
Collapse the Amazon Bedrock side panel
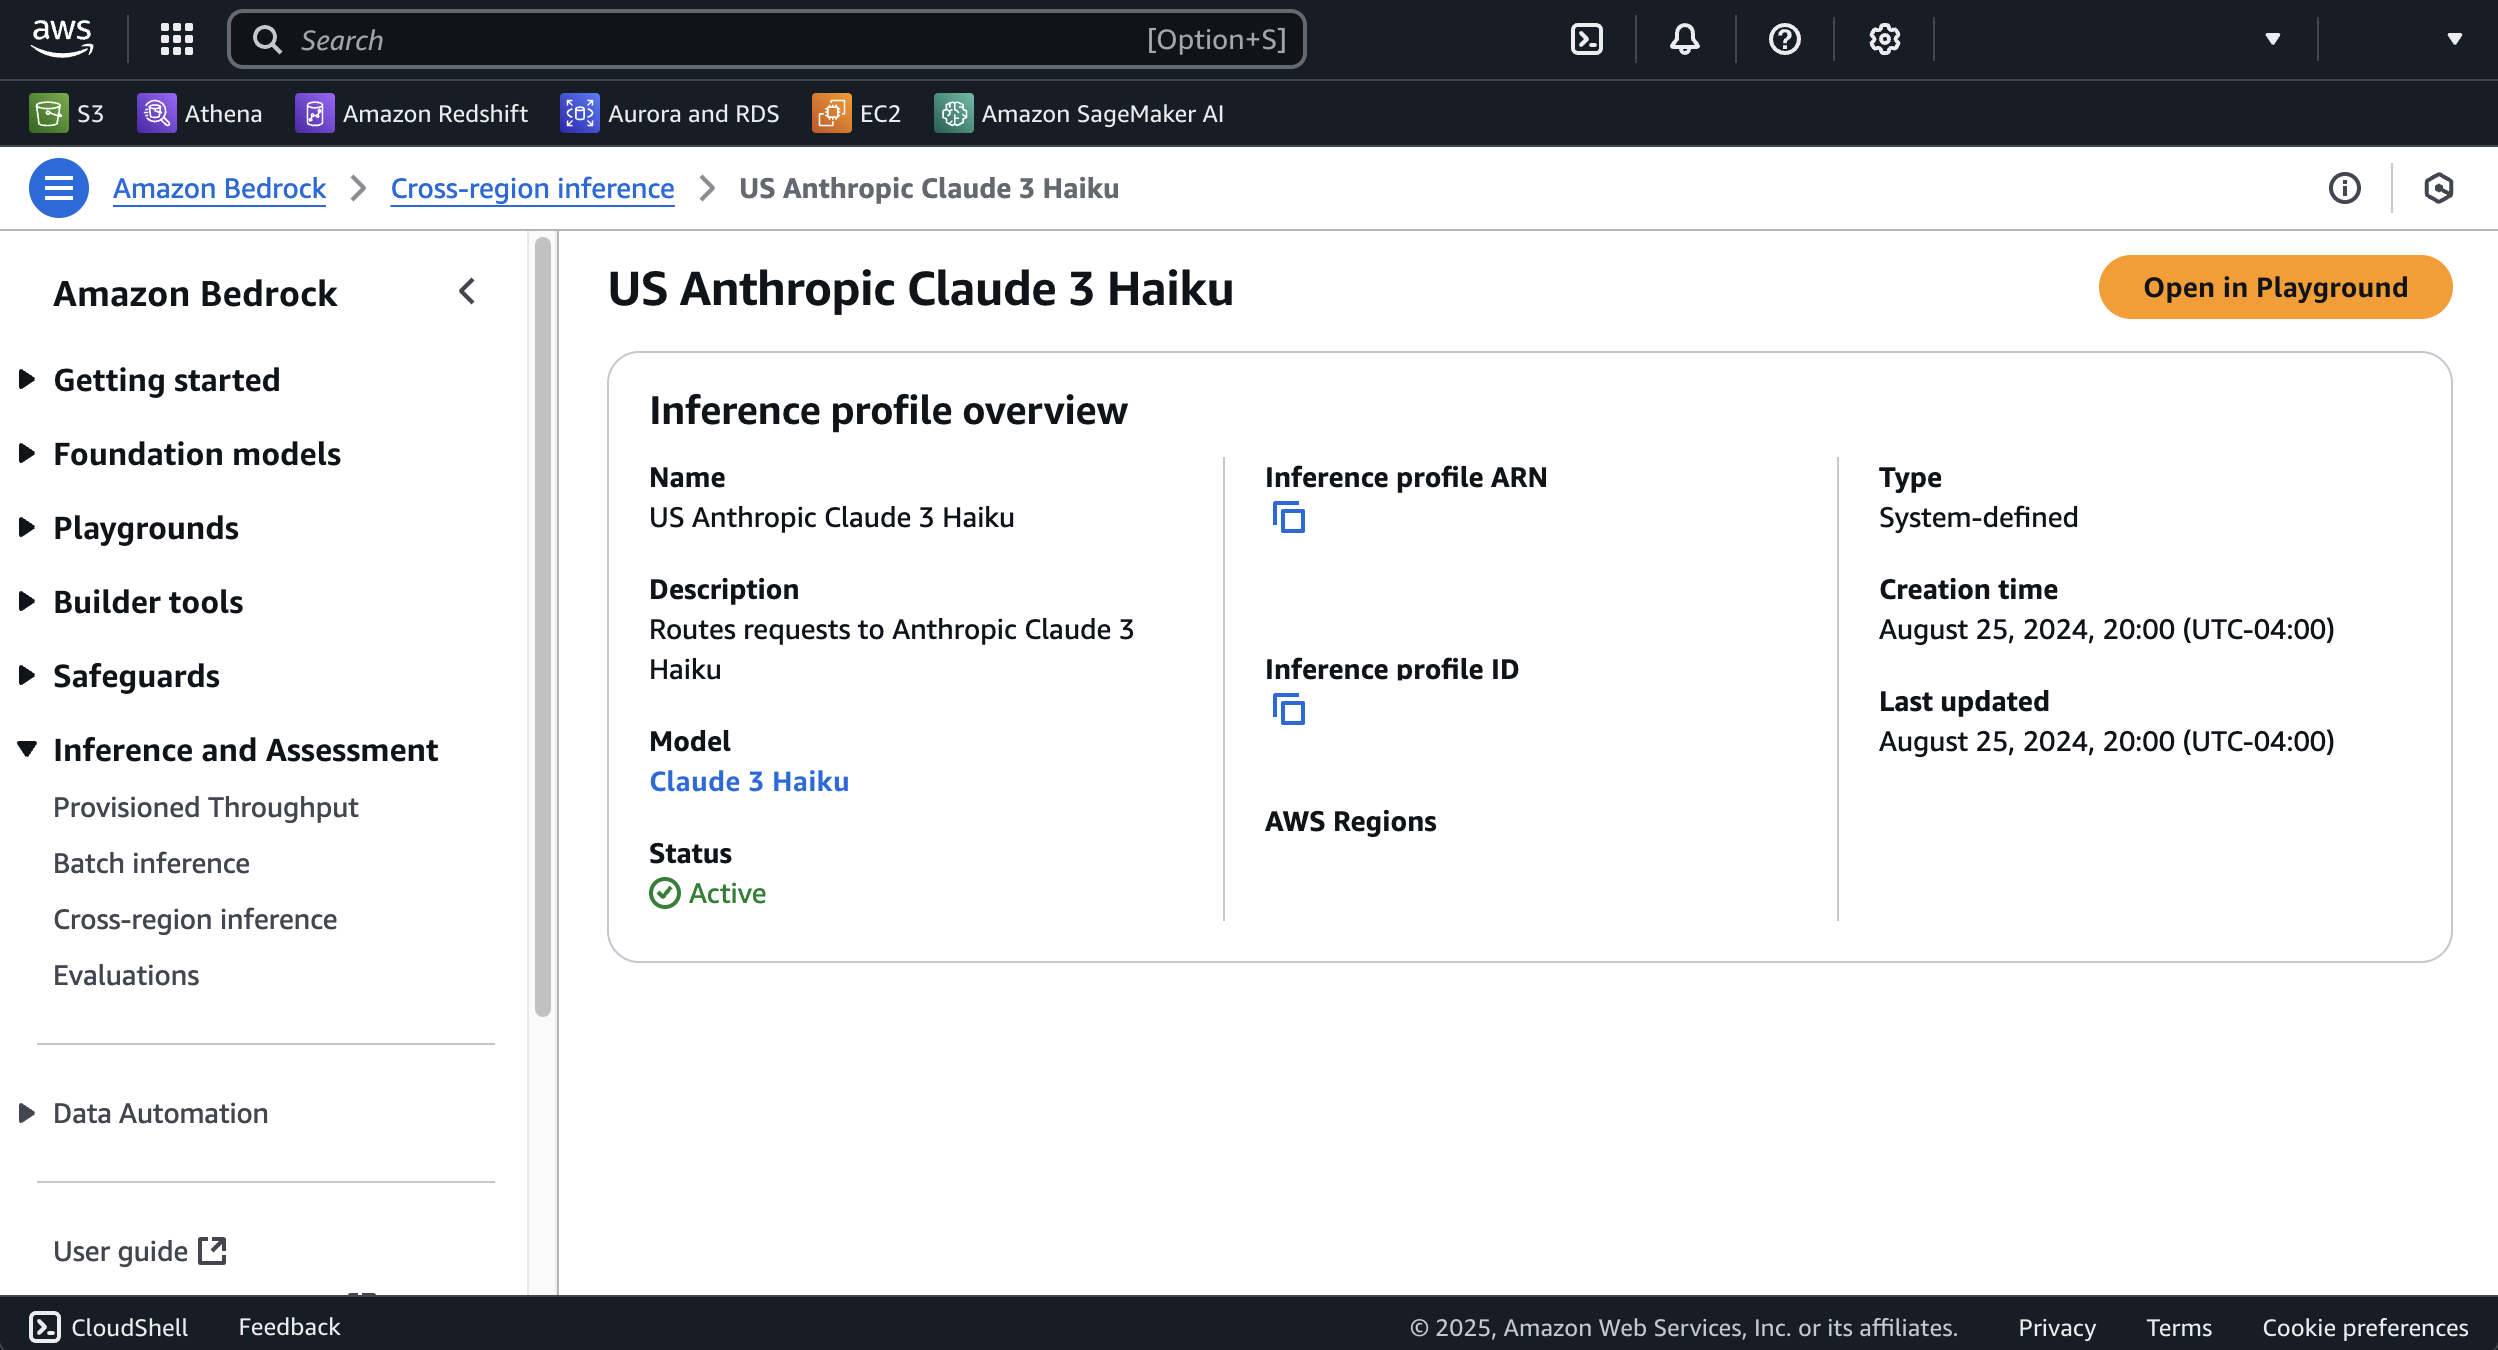coord(467,292)
